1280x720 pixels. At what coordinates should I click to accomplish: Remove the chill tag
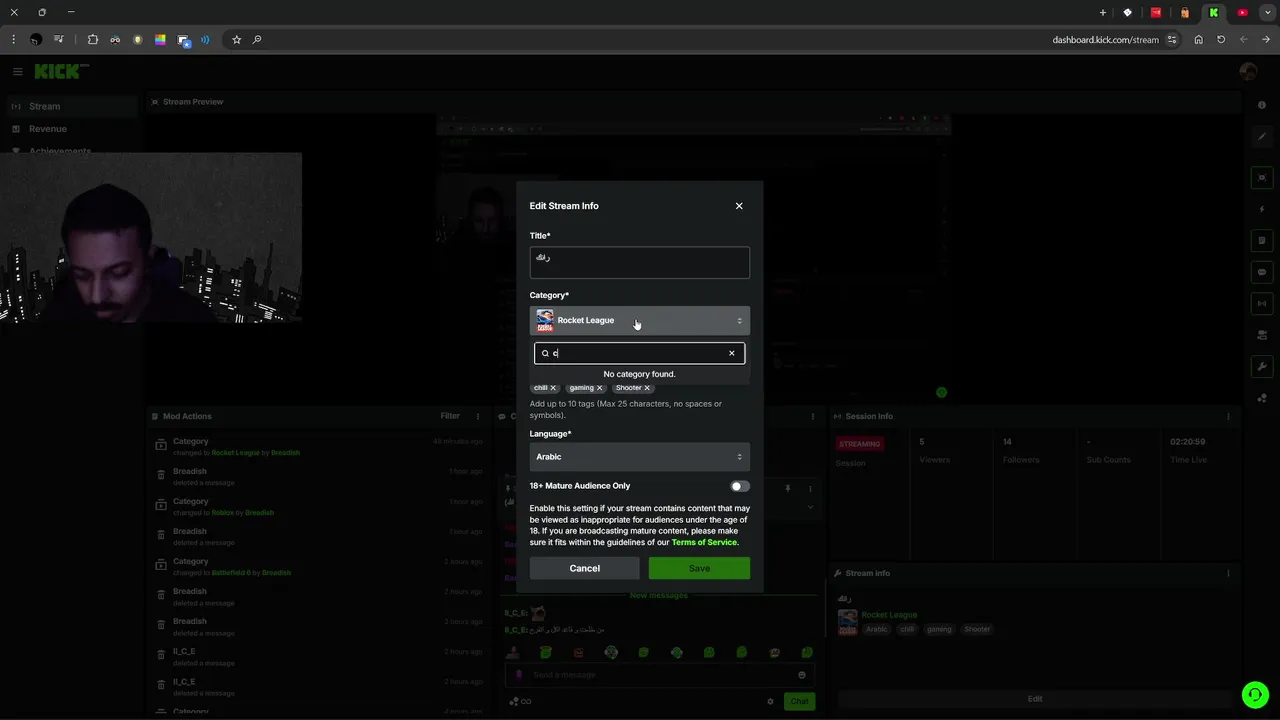coord(553,388)
